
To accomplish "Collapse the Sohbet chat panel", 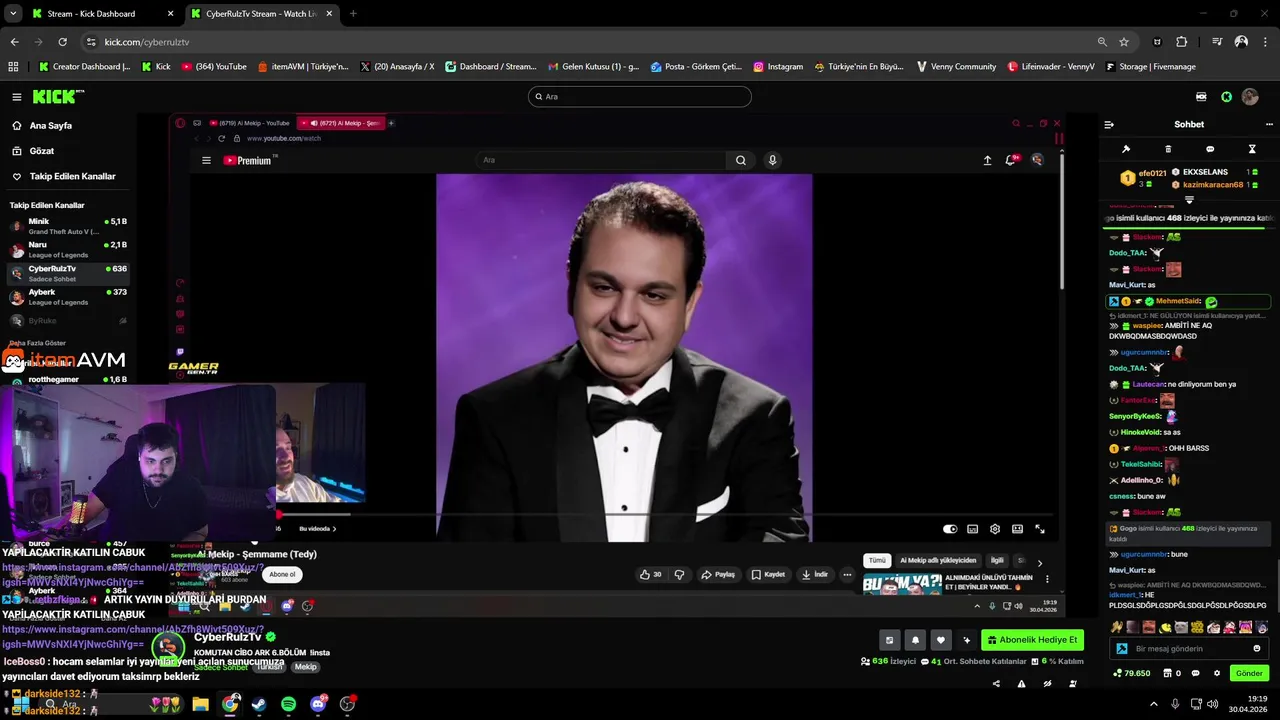I will pos(1109,125).
